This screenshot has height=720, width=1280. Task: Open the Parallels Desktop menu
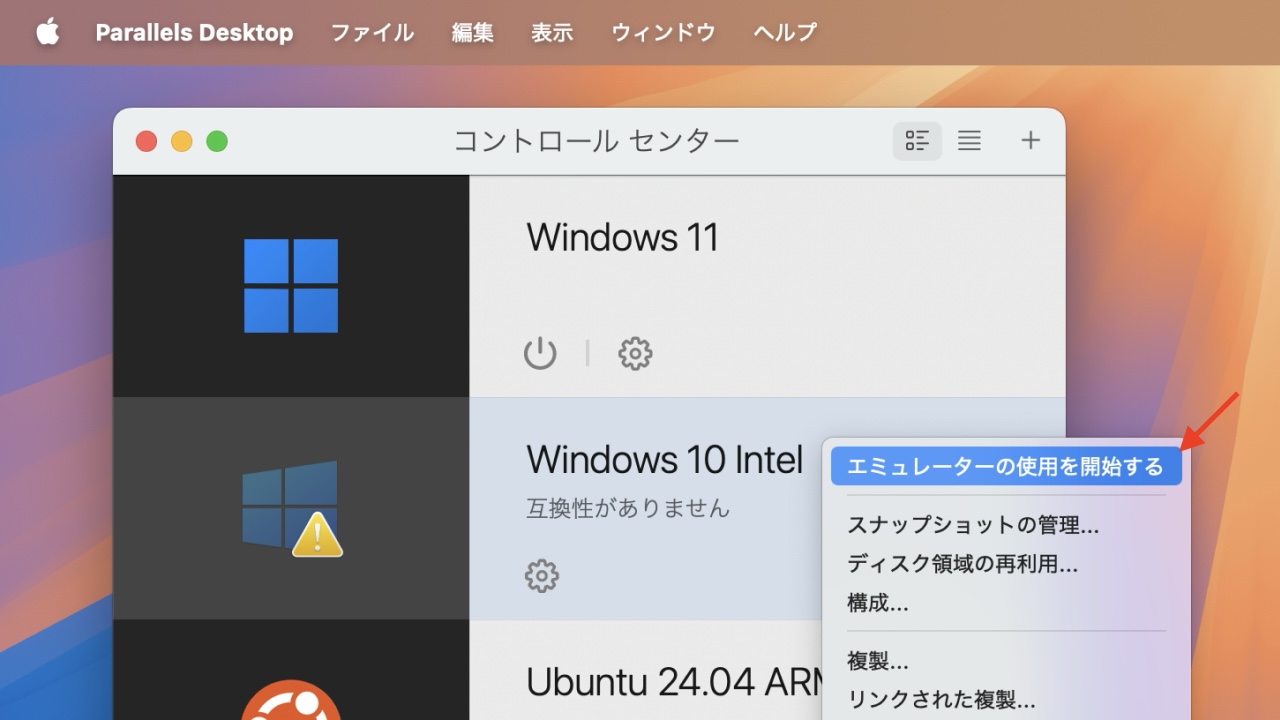click(194, 32)
